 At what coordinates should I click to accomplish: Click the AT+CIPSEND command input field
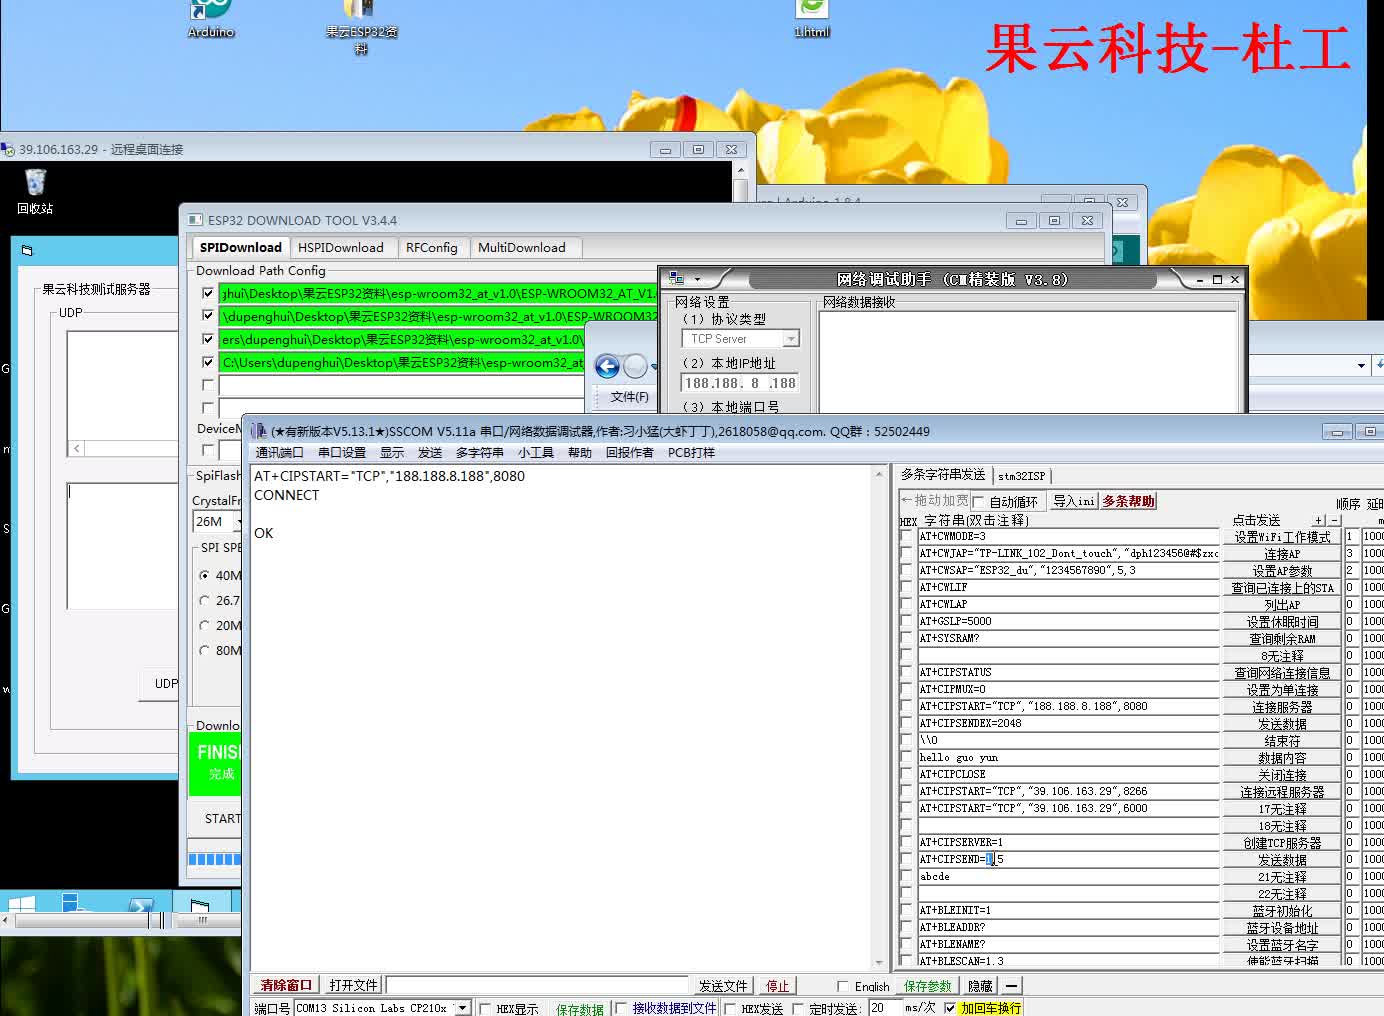click(x=1069, y=859)
